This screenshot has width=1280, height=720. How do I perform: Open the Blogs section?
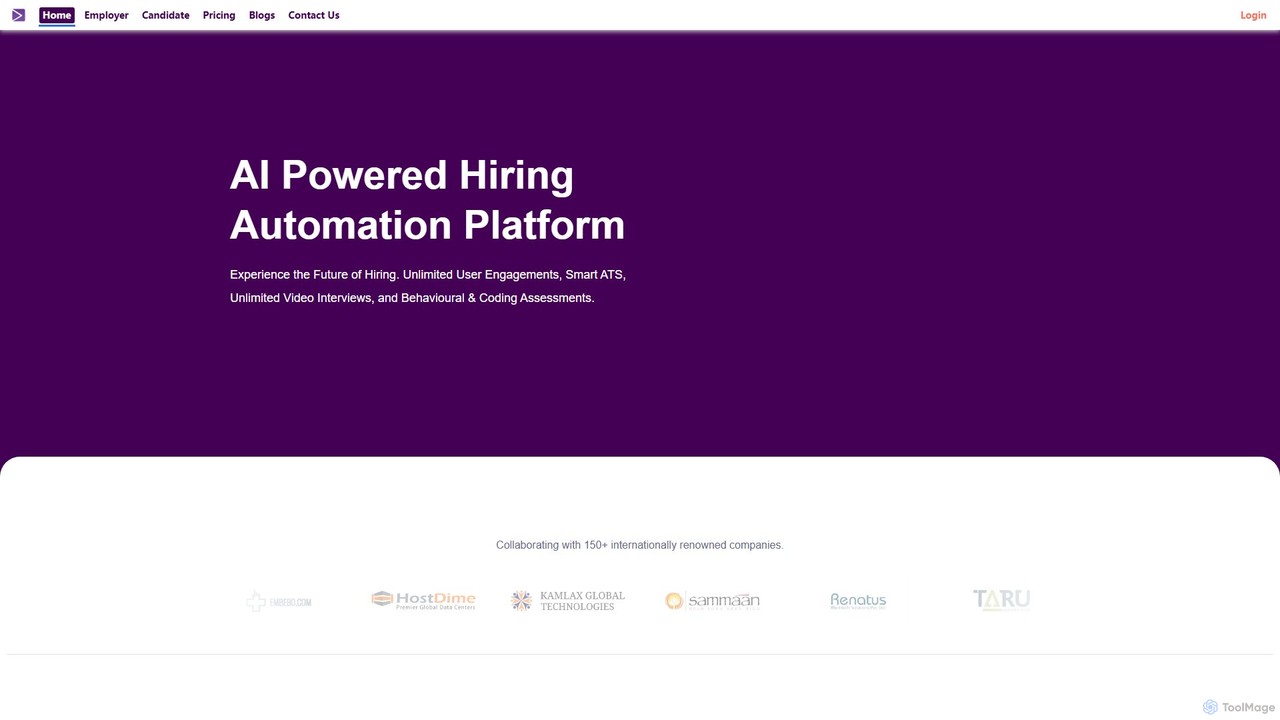262,15
